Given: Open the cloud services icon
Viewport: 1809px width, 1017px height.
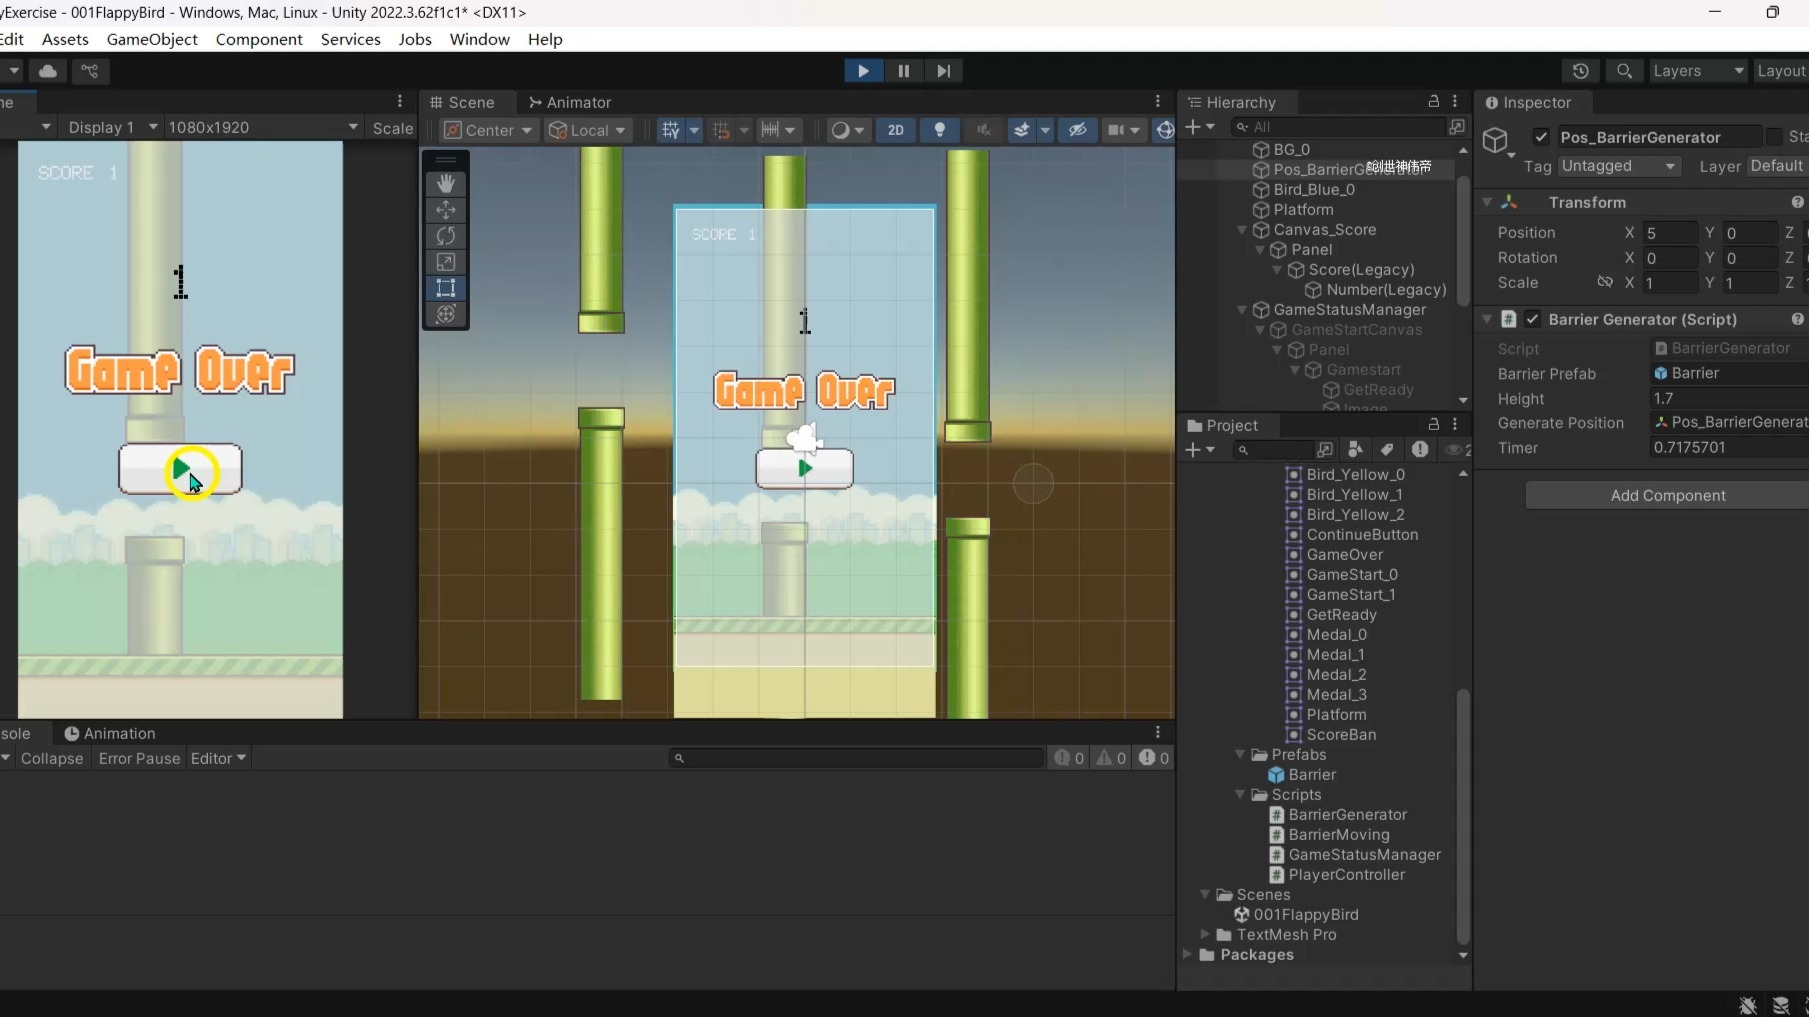Looking at the screenshot, I should click(x=48, y=71).
